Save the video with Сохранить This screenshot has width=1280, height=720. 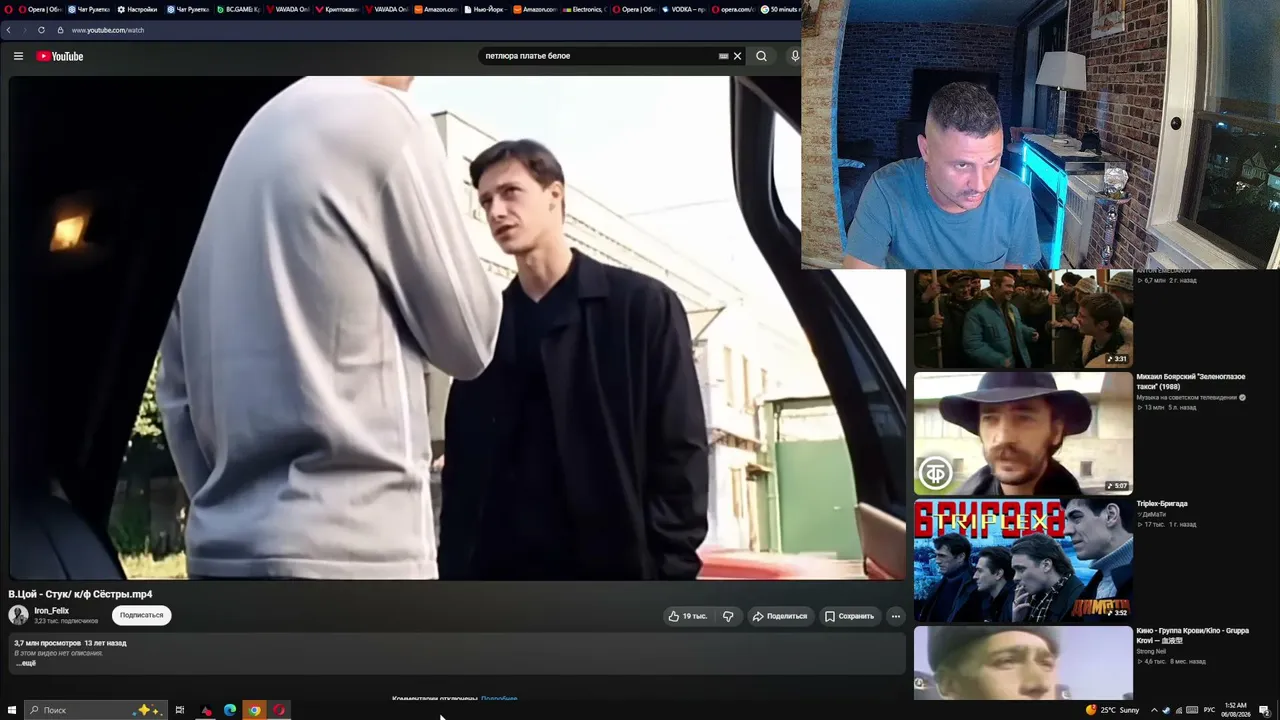click(x=849, y=616)
